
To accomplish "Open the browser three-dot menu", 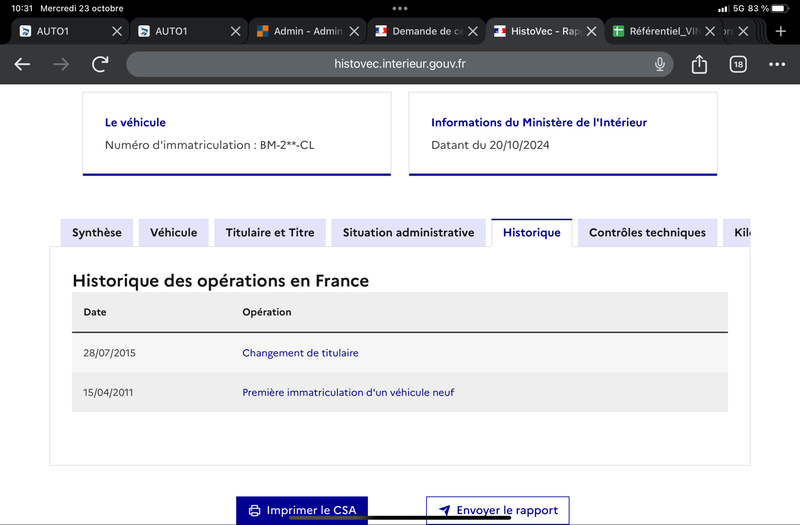I will pyautogui.click(x=777, y=64).
